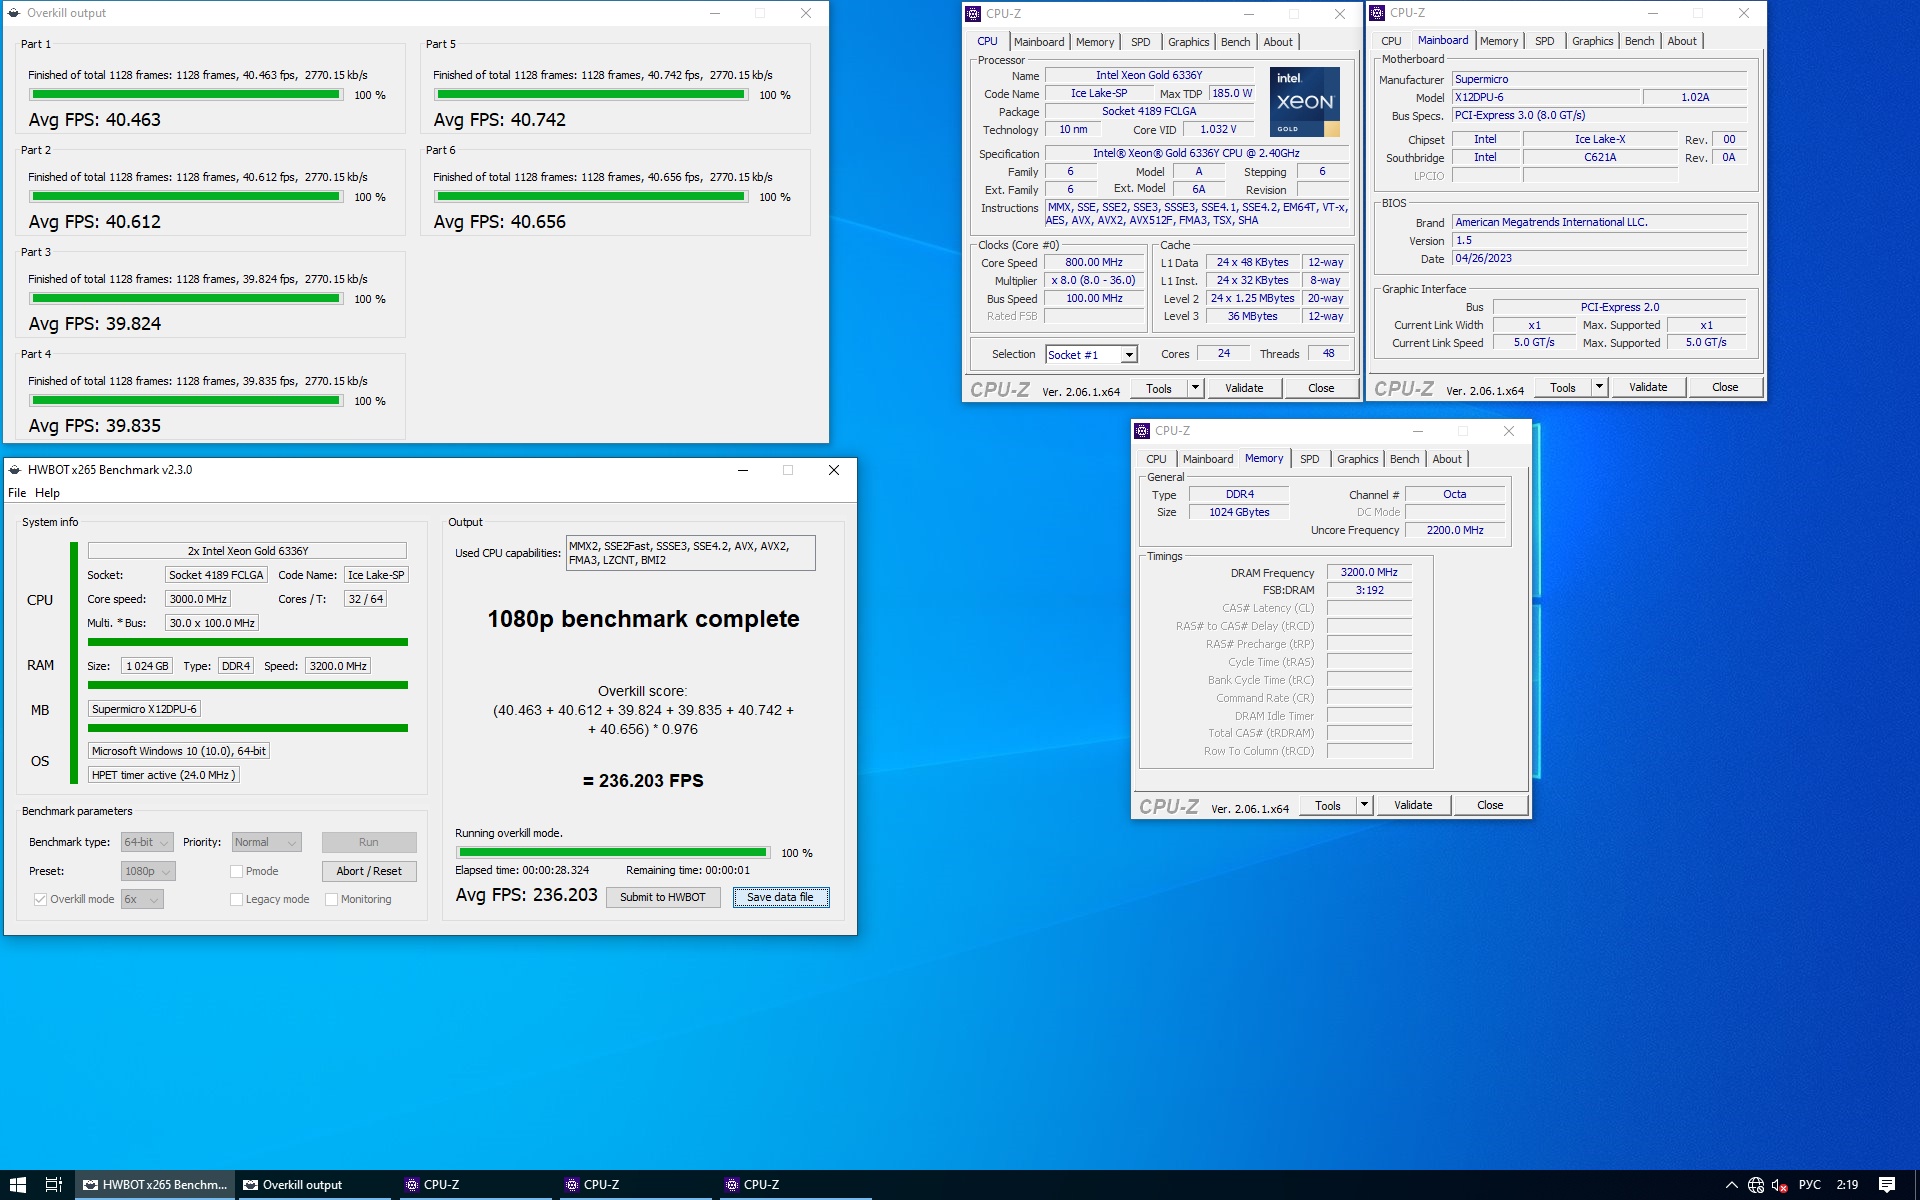1920x1200 pixels.
Task: Activate HWBOT x265 Benchmark taskbar button
Action: (156, 1185)
